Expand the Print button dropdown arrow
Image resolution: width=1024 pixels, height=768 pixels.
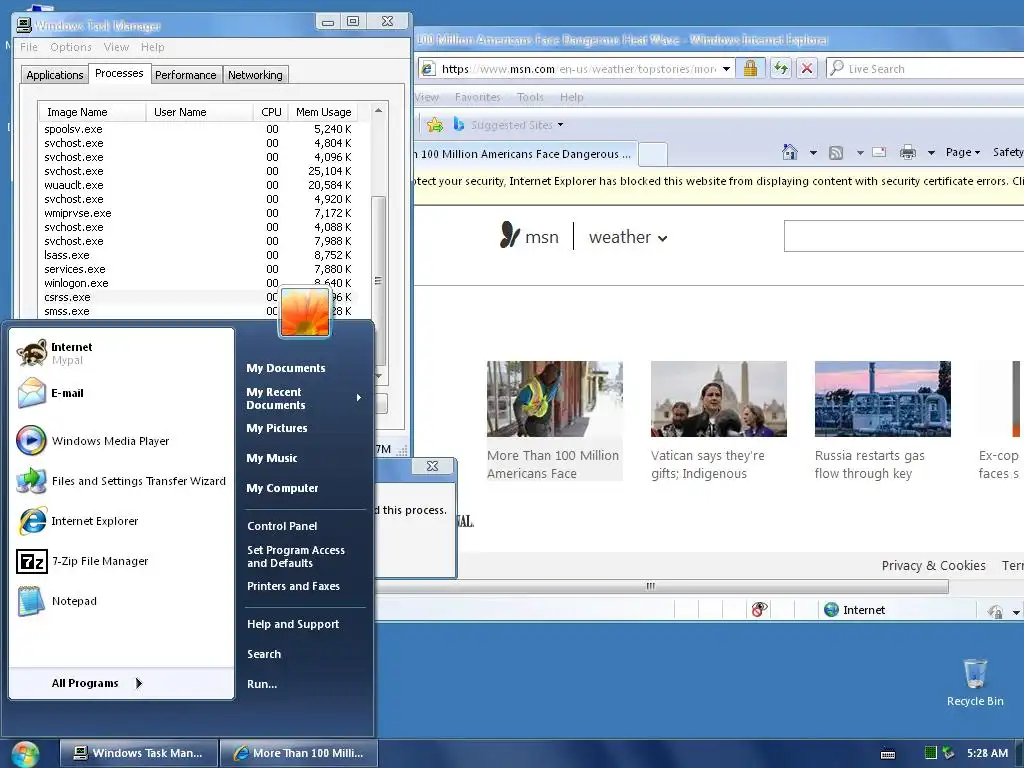click(x=931, y=153)
